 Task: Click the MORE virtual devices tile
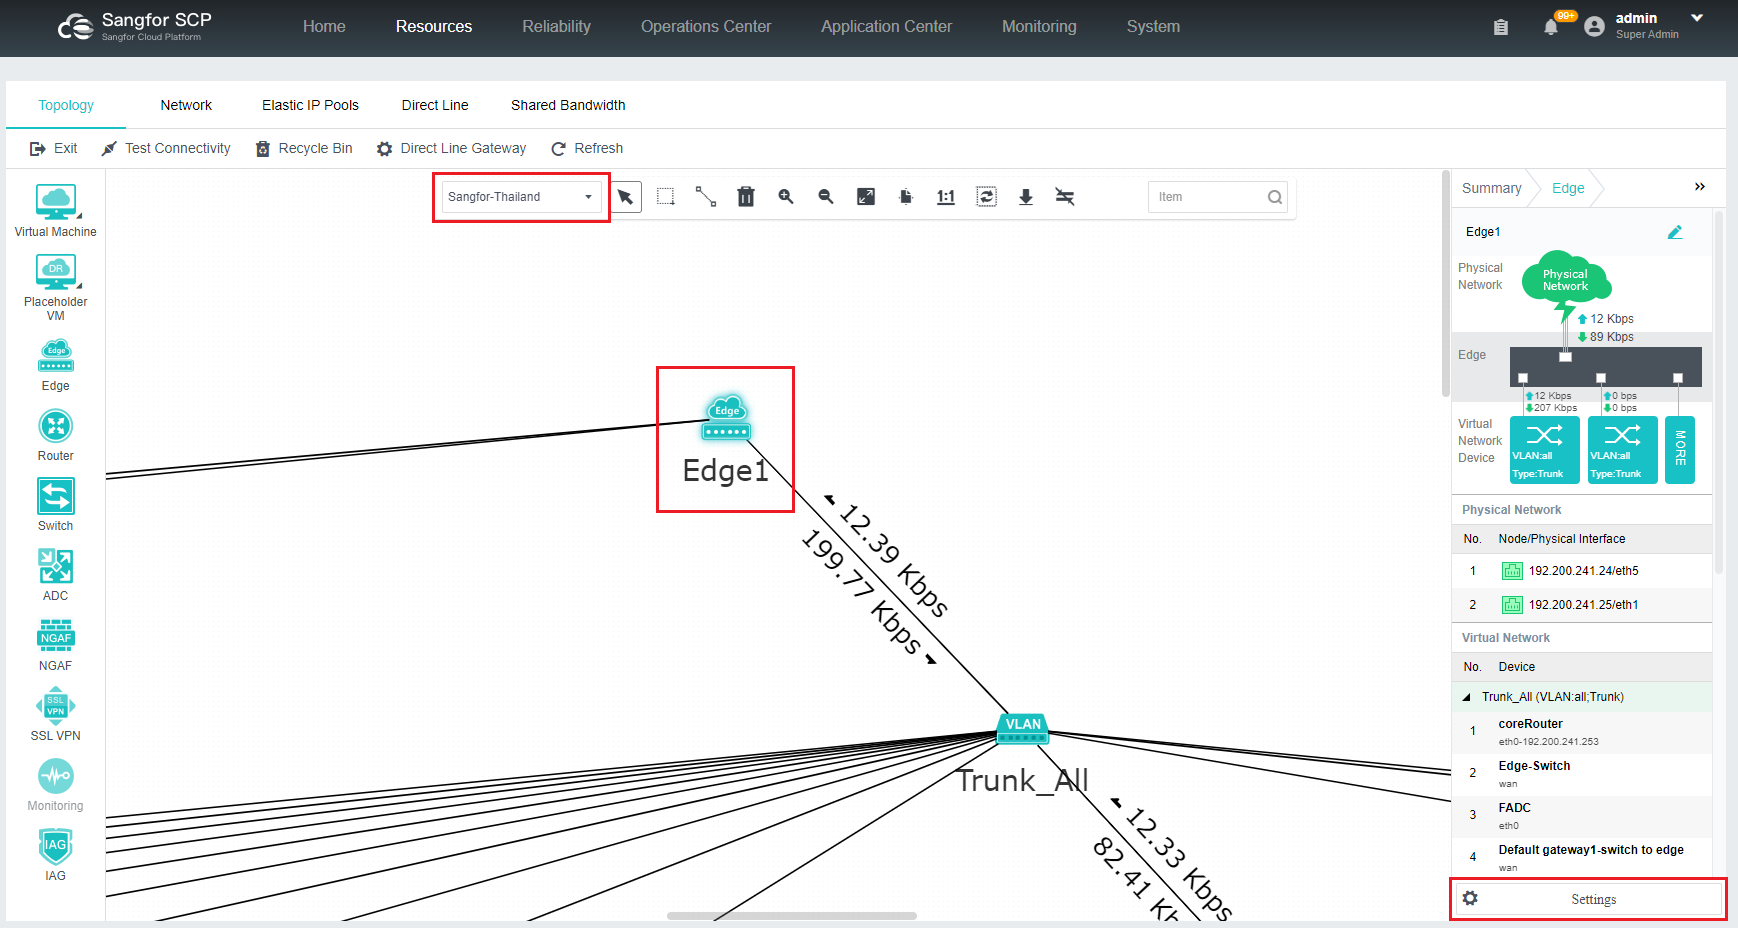point(1680,450)
